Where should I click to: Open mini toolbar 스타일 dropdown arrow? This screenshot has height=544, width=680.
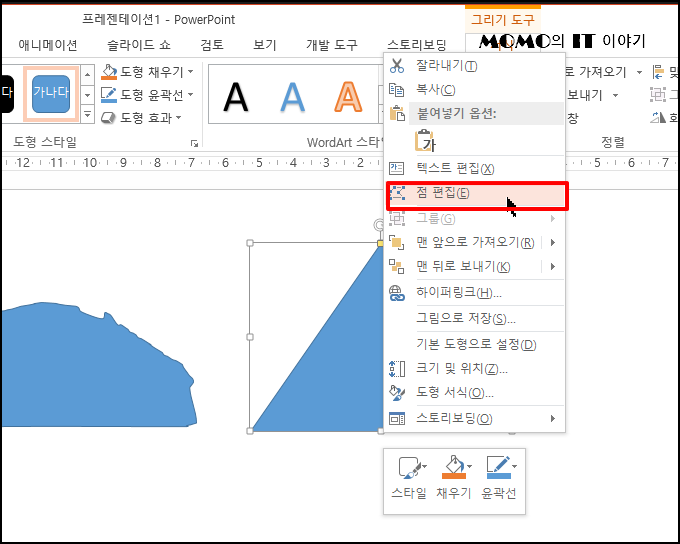pyautogui.click(x=424, y=467)
